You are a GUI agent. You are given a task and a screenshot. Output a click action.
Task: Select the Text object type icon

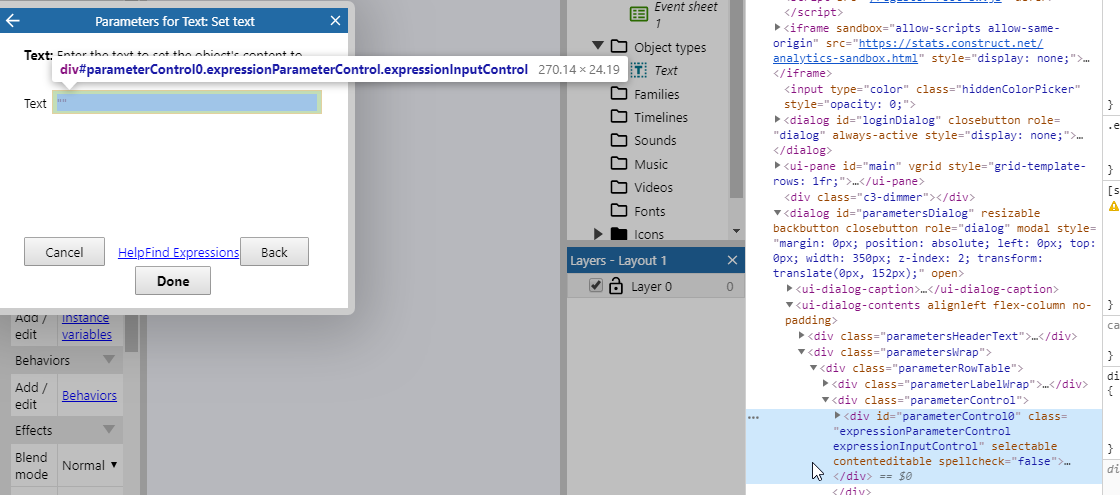639,70
